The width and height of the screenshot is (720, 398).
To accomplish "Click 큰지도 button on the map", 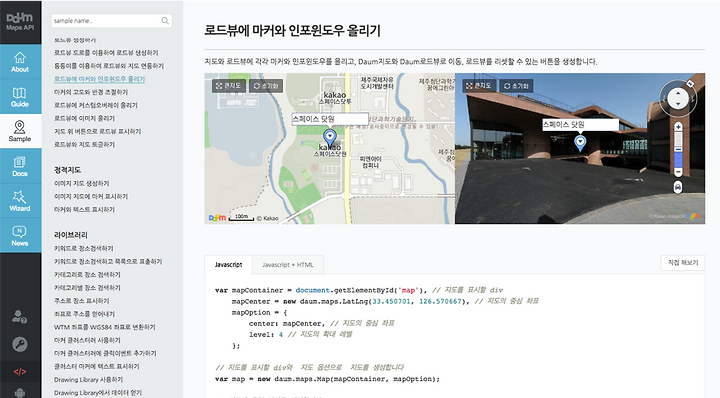I will click(x=229, y=86).
